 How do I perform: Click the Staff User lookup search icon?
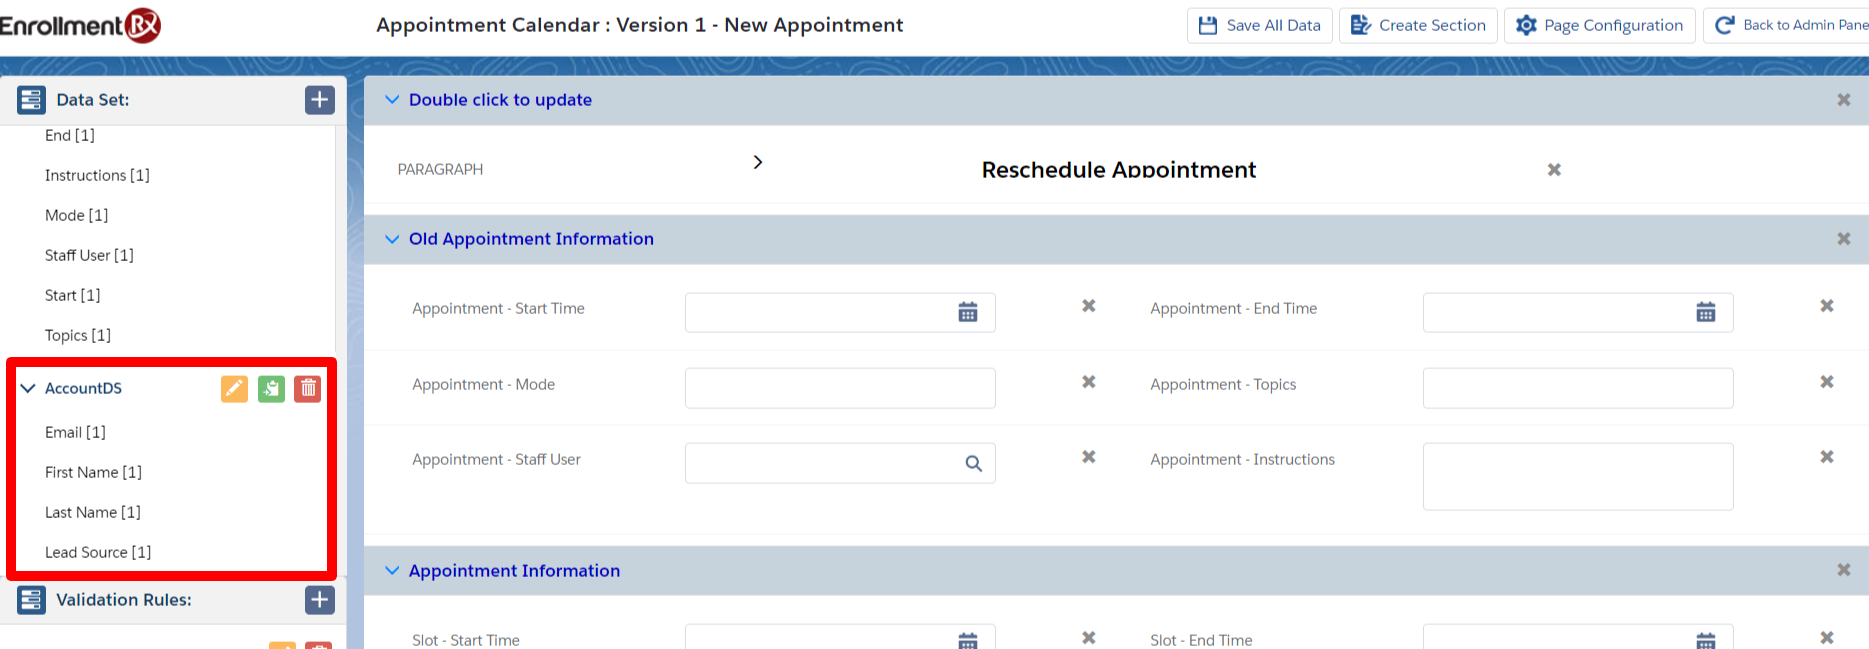point(973,464)
